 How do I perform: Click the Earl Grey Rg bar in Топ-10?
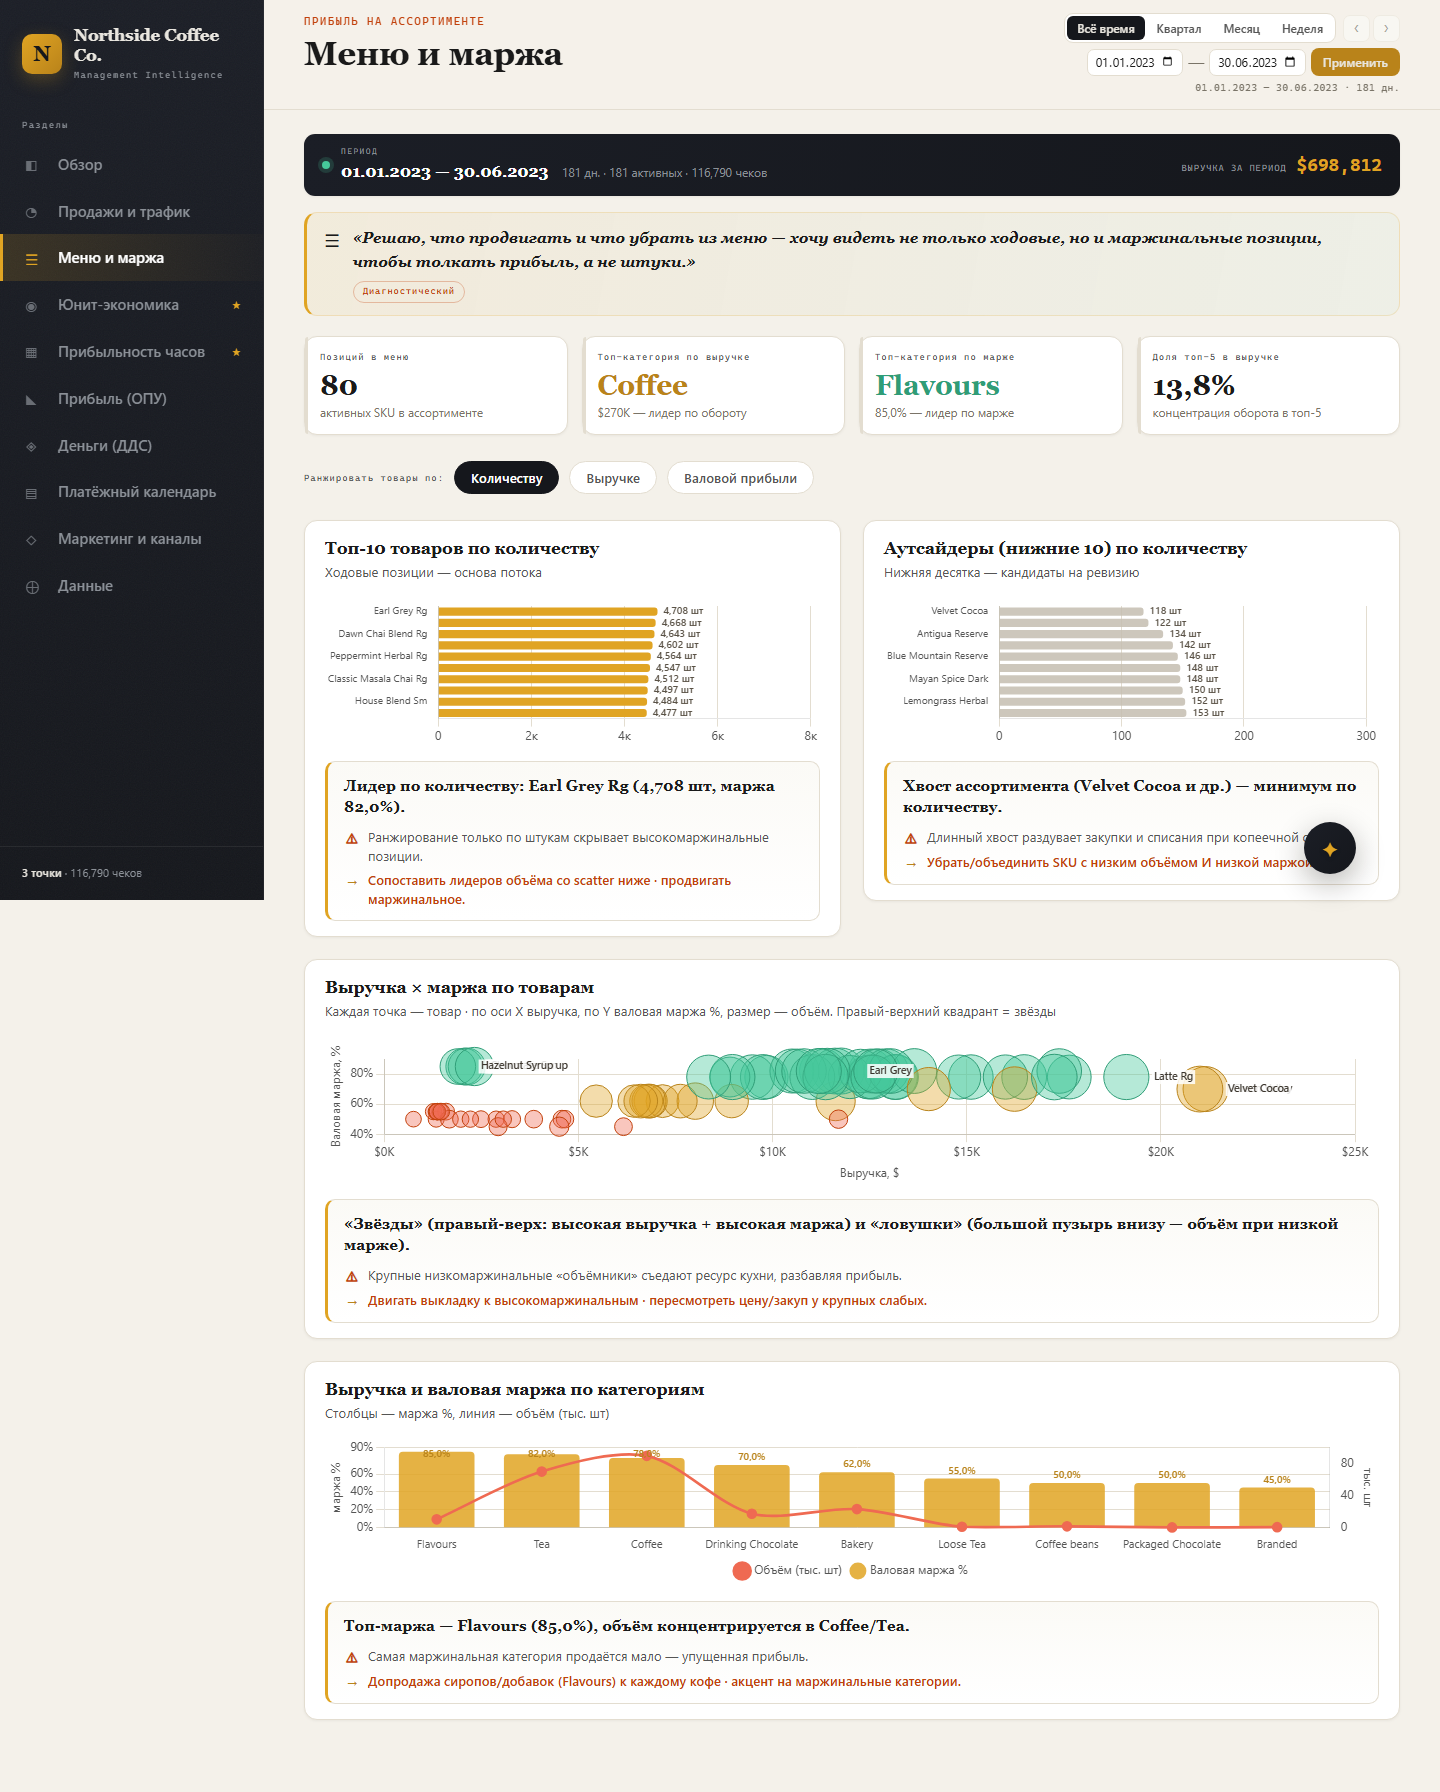(548, 611)
